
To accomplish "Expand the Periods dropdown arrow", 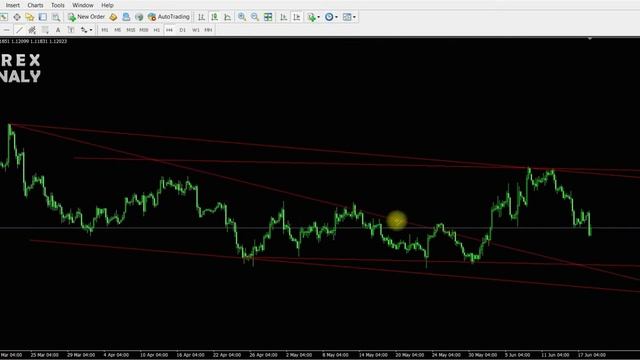I will 336,17.
